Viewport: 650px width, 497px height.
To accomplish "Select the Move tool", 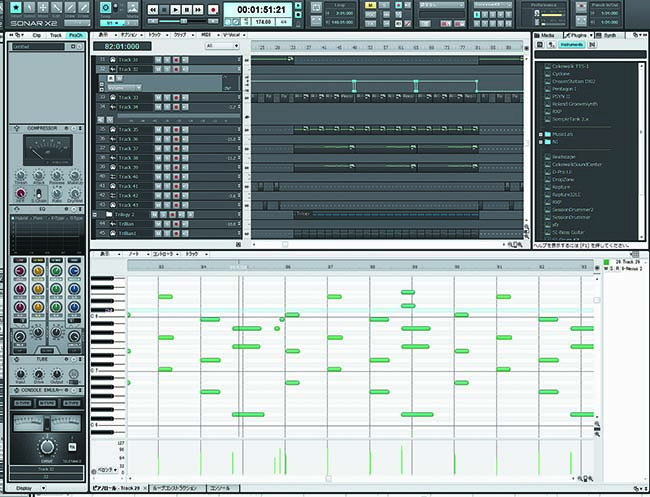I will [43, 7].
